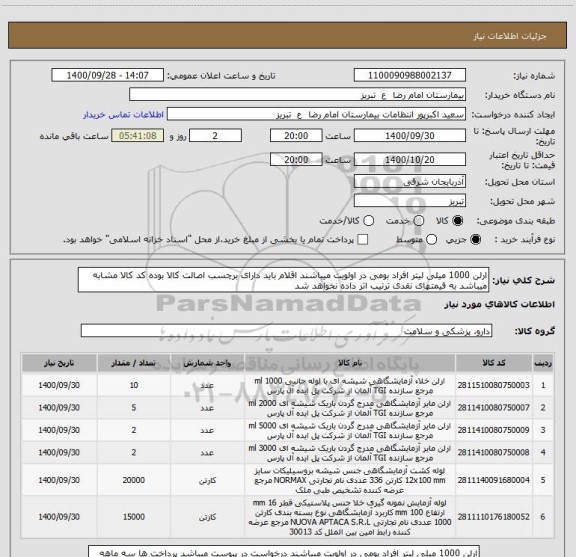576x557 pixels.
Task: Click the تعداد / مقدار column header
Action: point(134,363)
